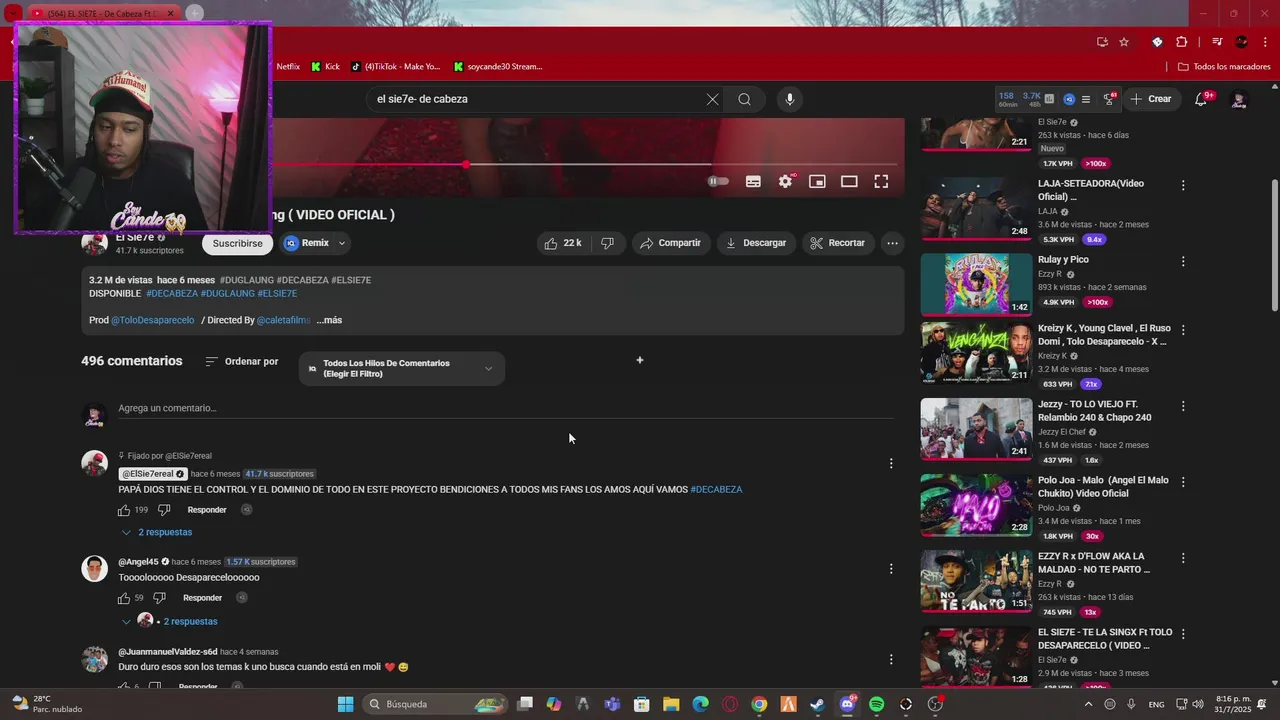Open Polo Joa - Malo video thumbnail

[x=976, y=506]
